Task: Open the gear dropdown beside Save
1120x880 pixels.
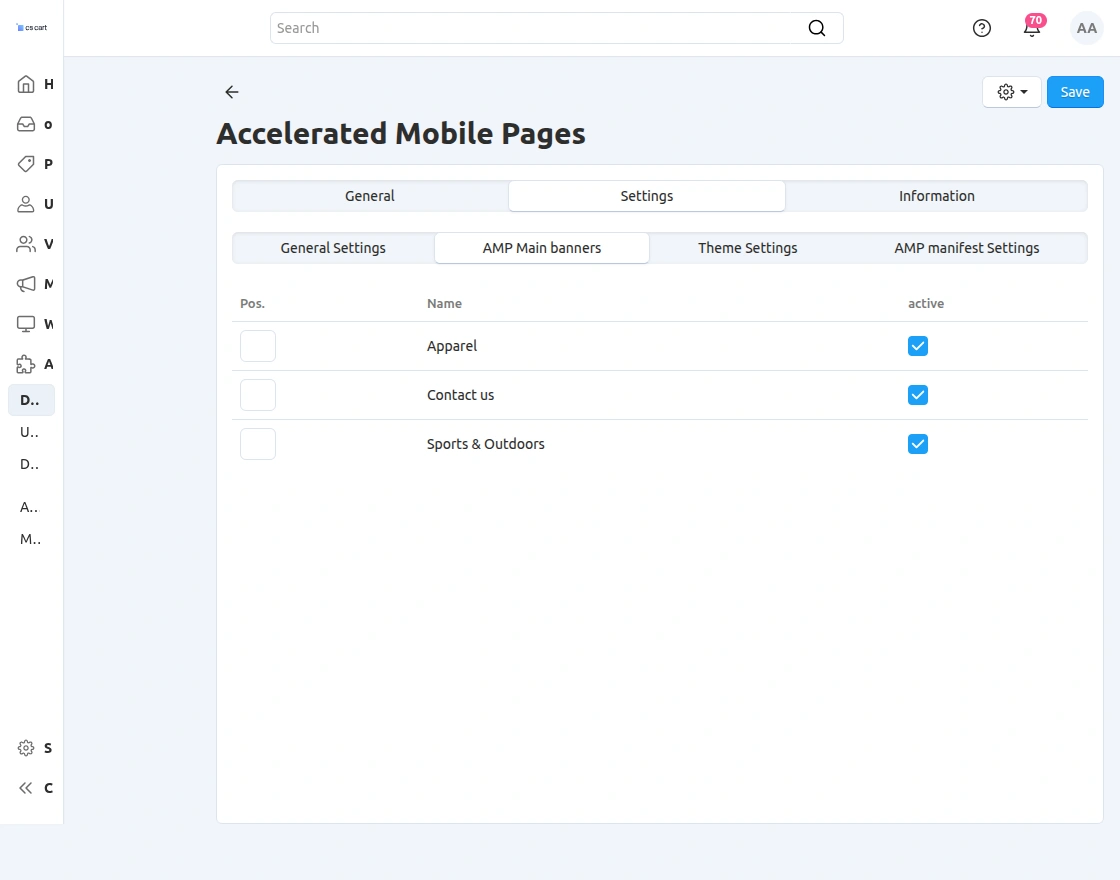Action: tap(1011, 92)
